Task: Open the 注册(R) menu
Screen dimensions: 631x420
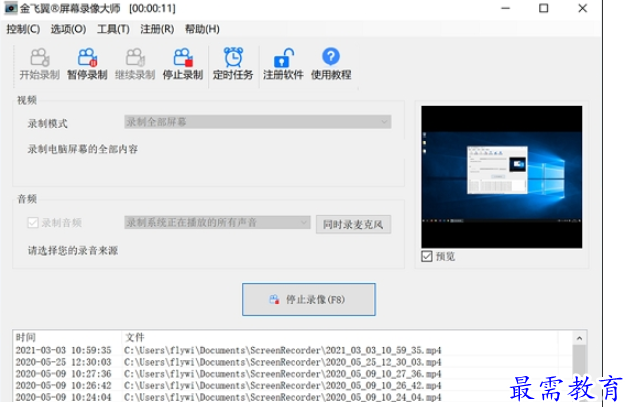Action: tap(157, 29)
